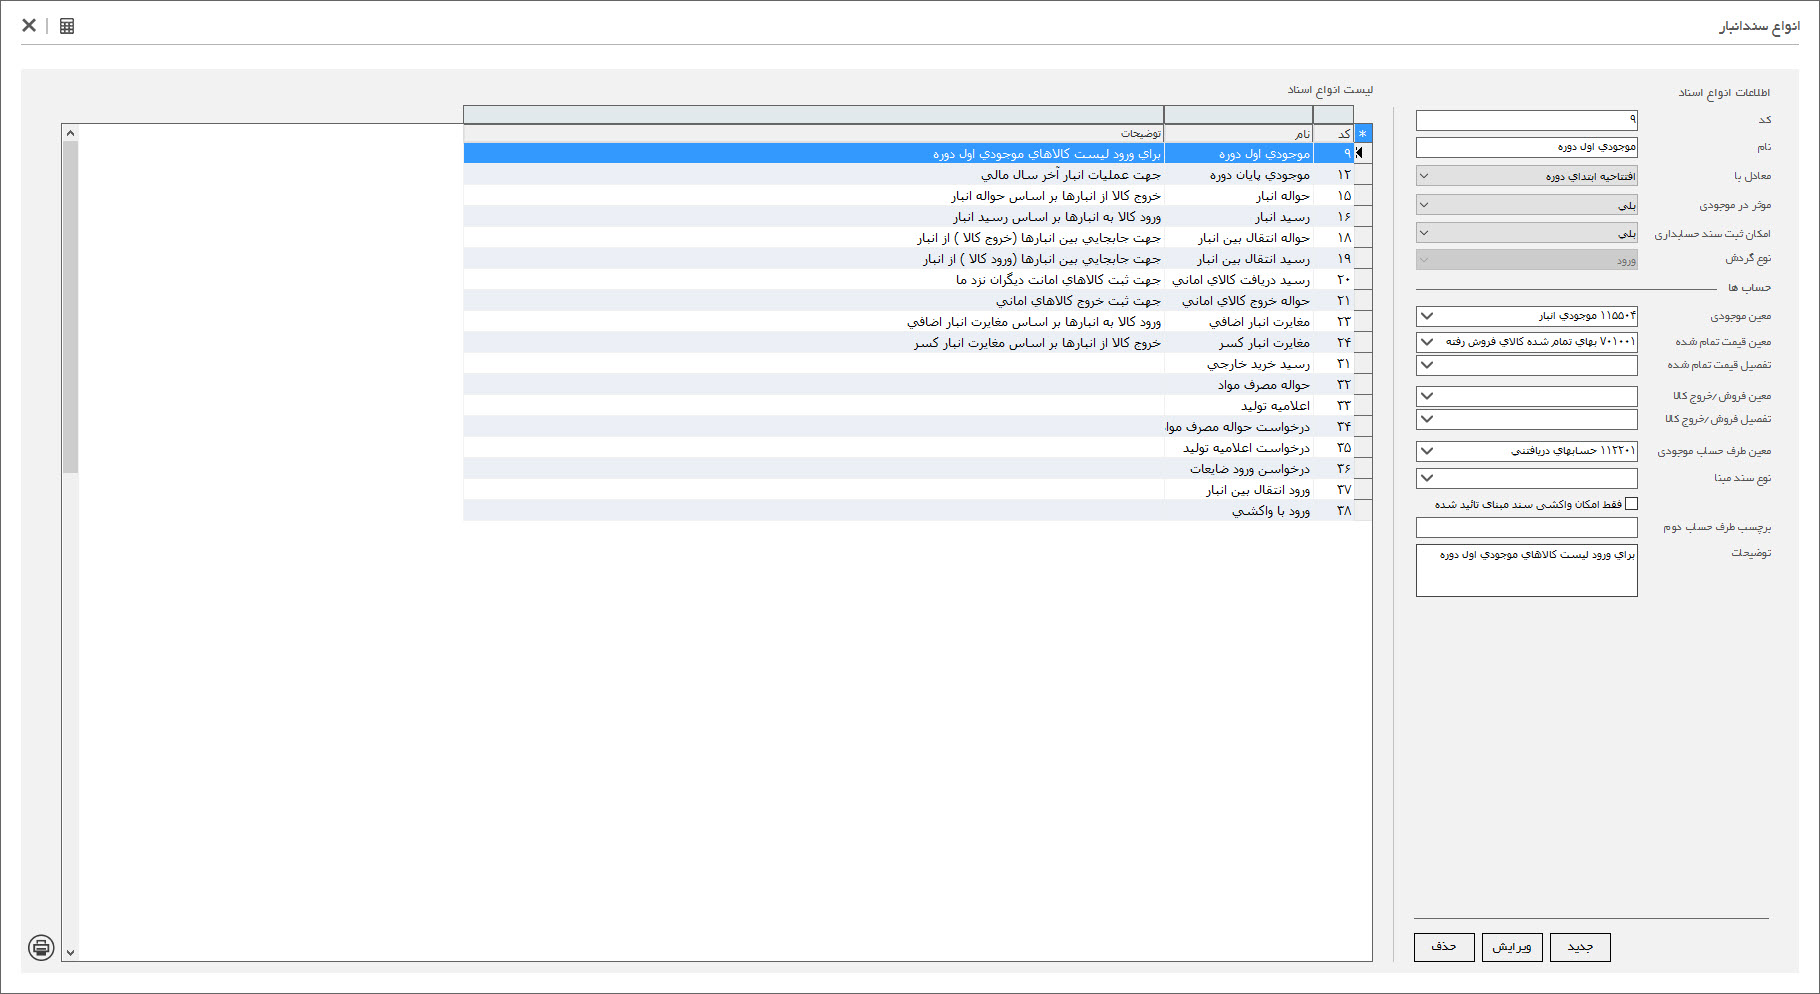Sort by the کد column header
Screen dimensions: 1820x994
pos(1333,133)
